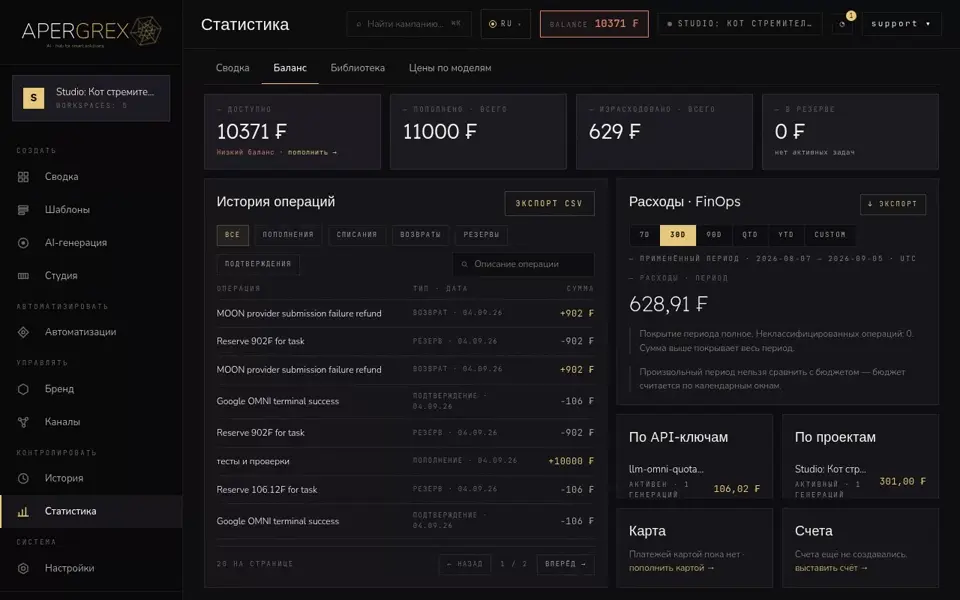Open AI-генерация icon in sidebar
This screenshot has height=600, width=960.
(23, 243)
